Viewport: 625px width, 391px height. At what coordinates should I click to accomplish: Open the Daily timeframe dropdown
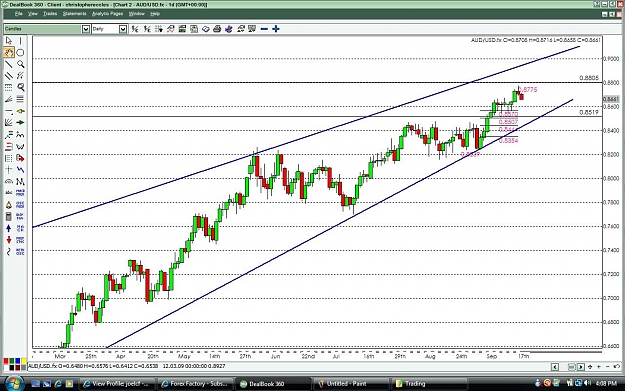[123, 29]
